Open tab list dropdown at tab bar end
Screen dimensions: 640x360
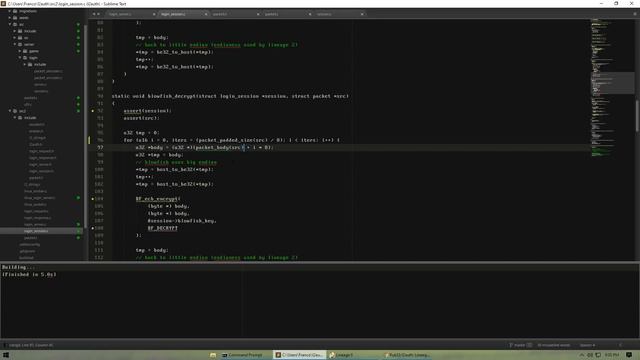[x=635, y=14]
